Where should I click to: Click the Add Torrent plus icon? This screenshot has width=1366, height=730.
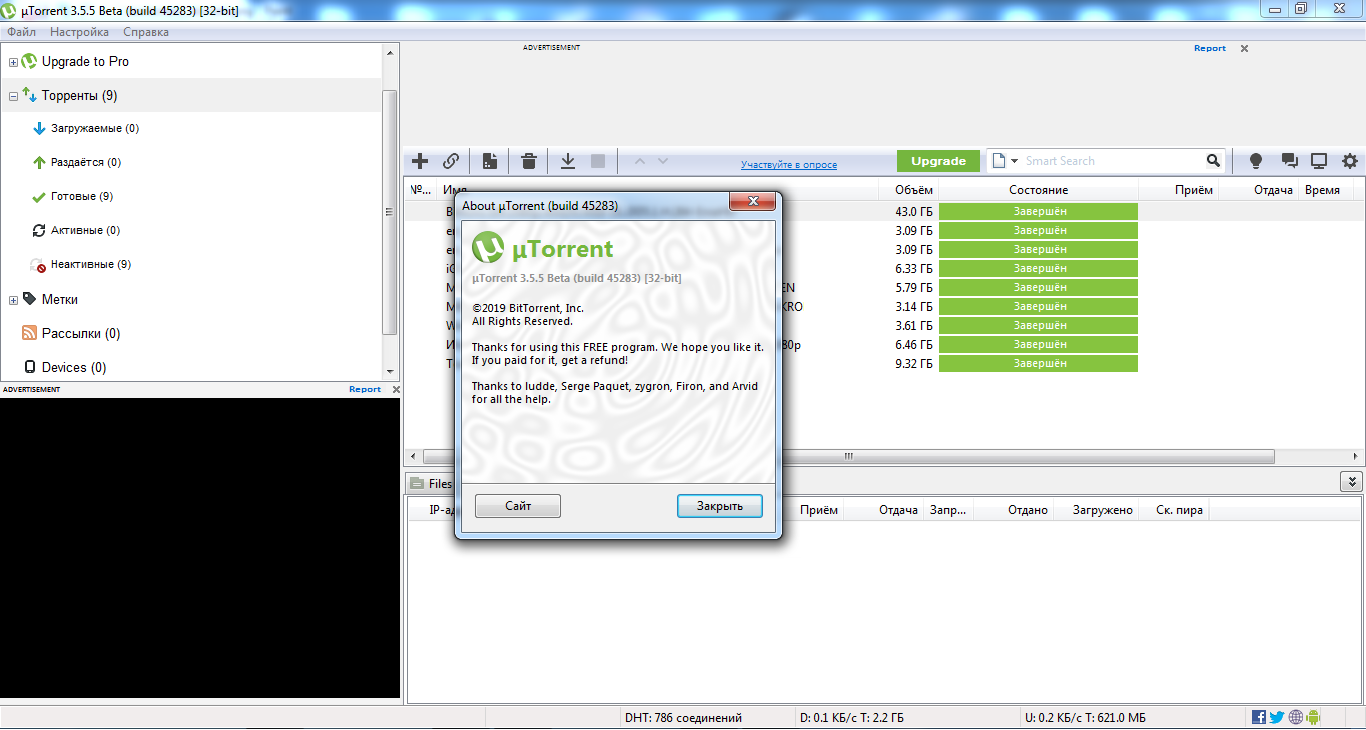(x=420, y=161)
